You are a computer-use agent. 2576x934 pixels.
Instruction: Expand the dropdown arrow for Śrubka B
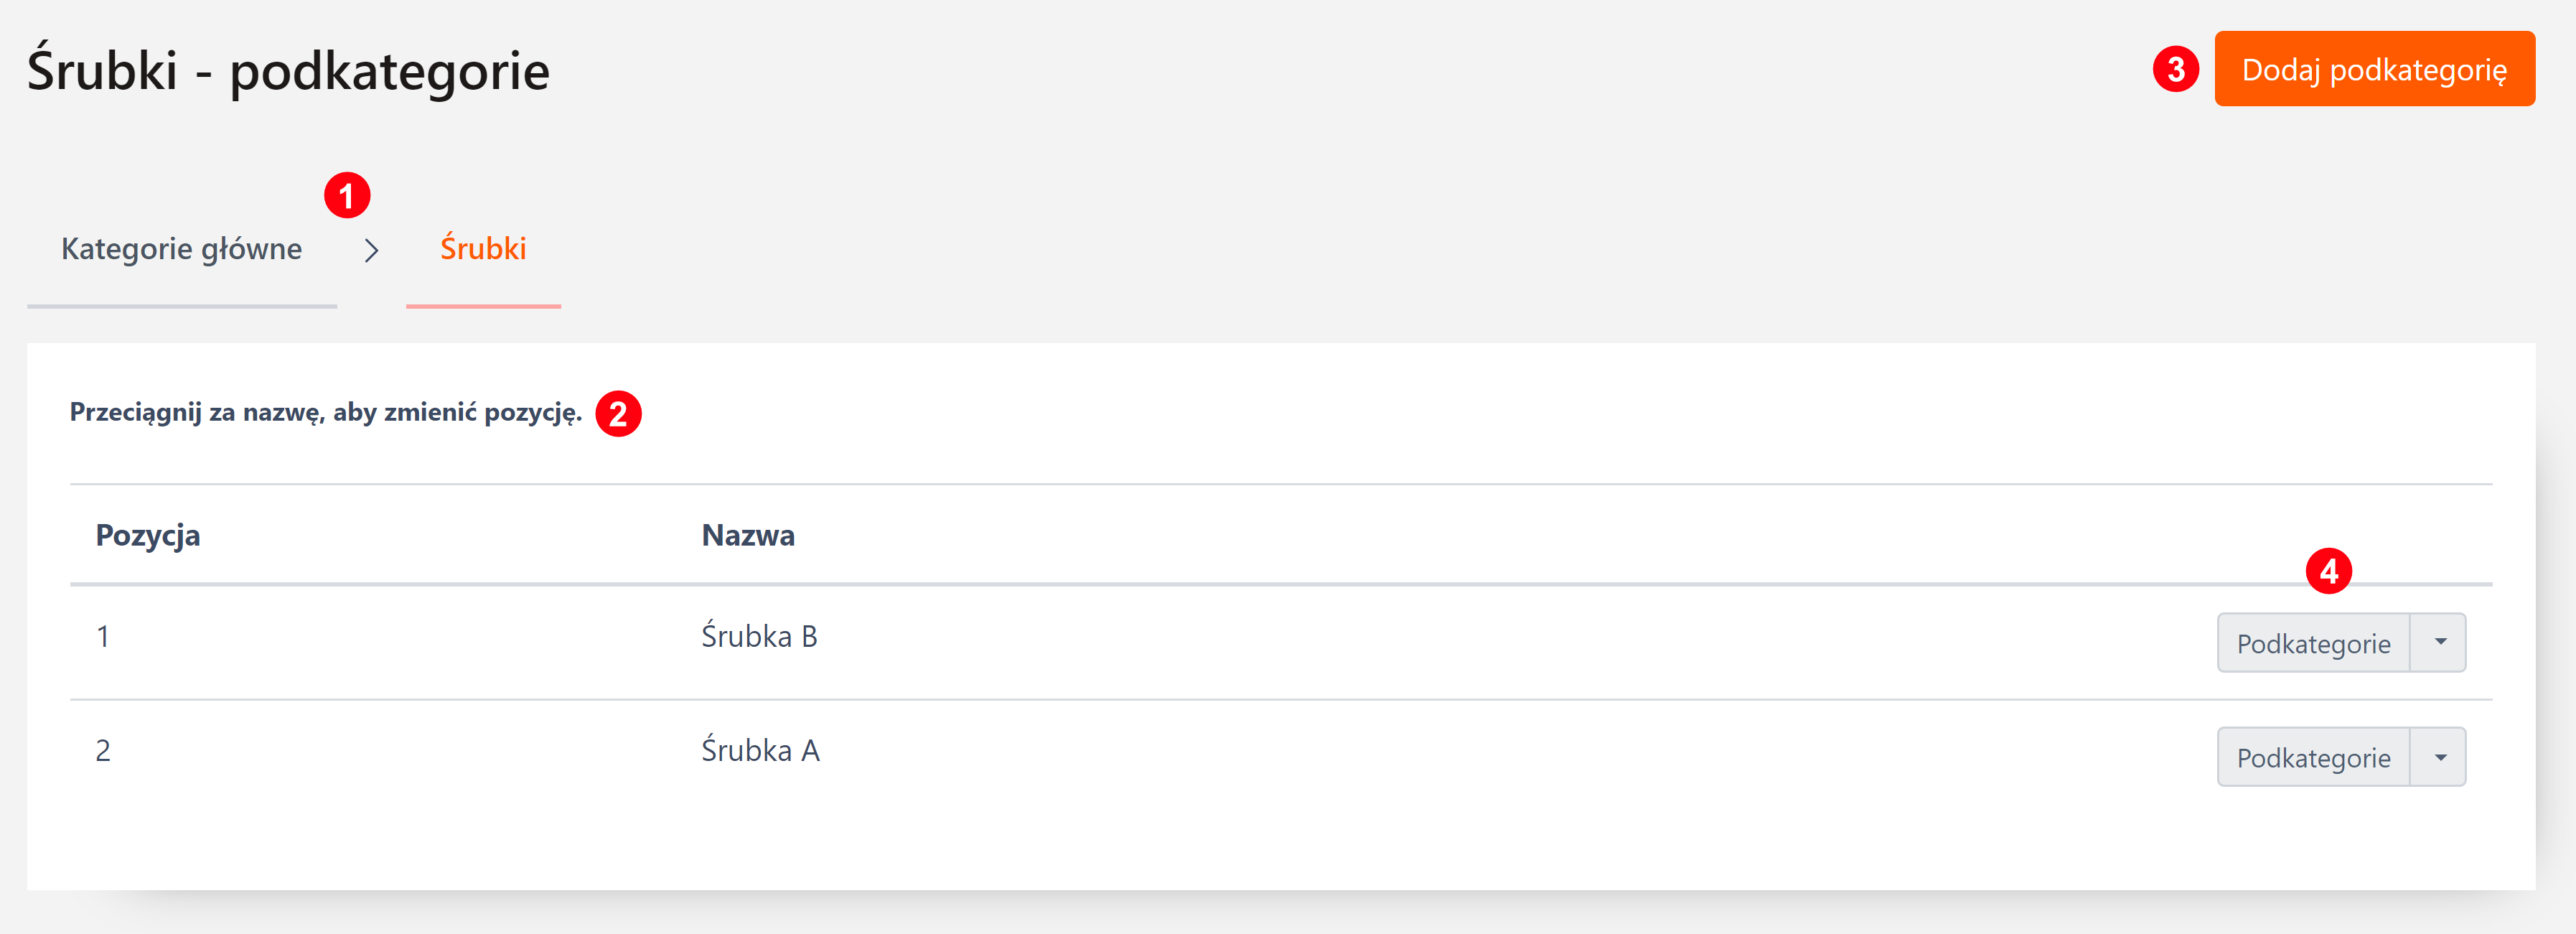point(2440,642)
